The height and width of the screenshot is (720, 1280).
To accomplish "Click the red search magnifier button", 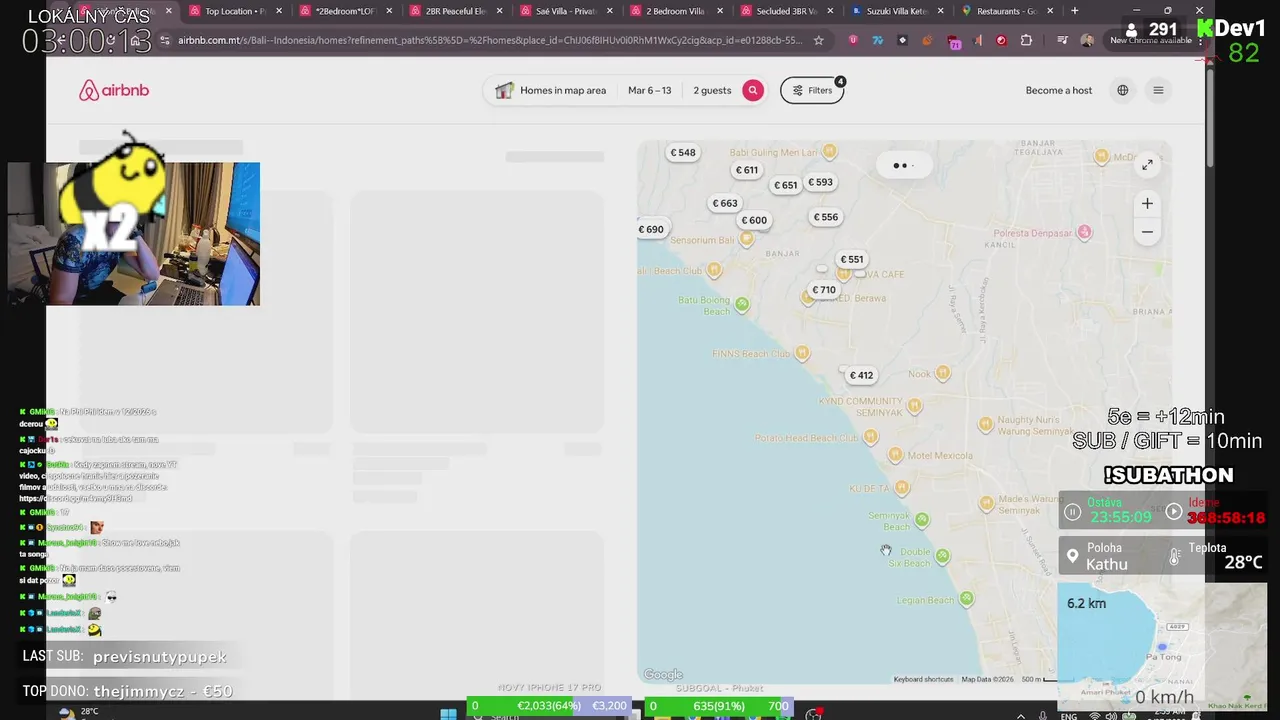I will [753, 90].
